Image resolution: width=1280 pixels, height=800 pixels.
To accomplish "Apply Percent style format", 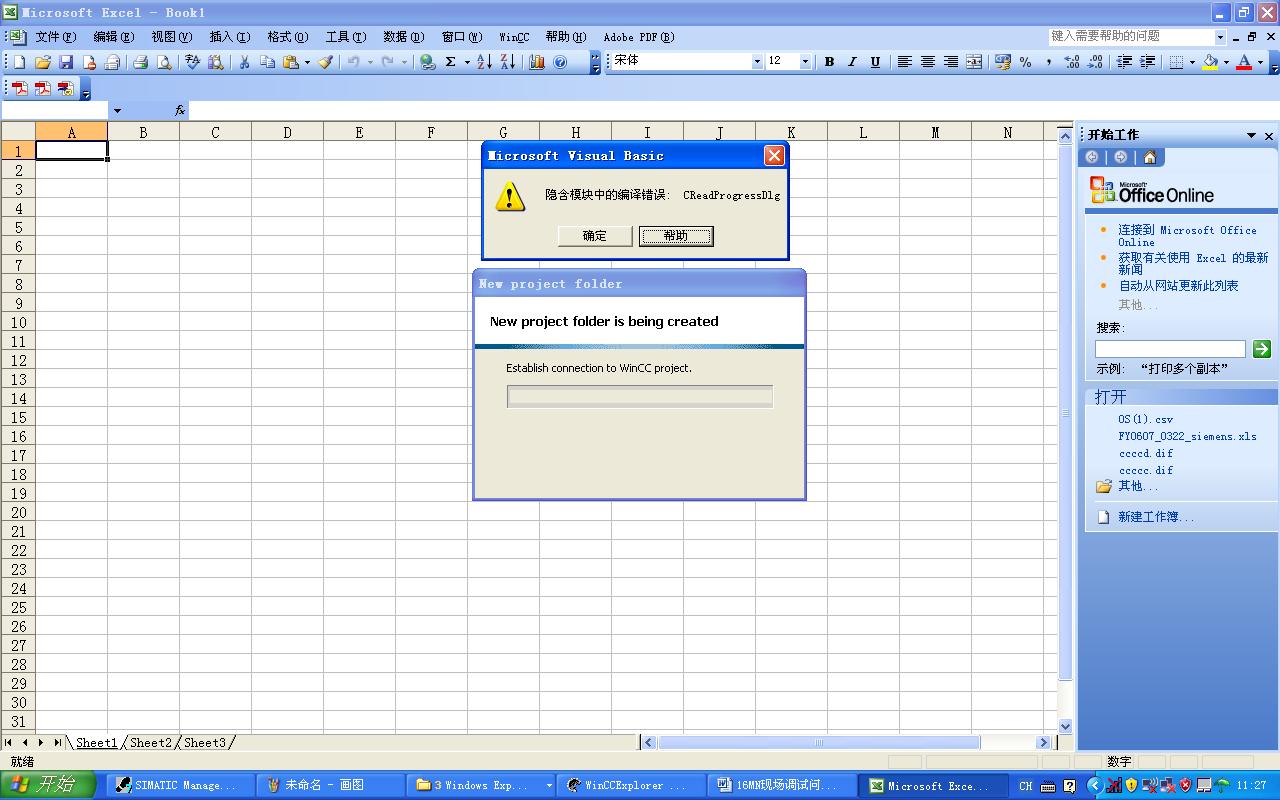I will [1026, 62].
